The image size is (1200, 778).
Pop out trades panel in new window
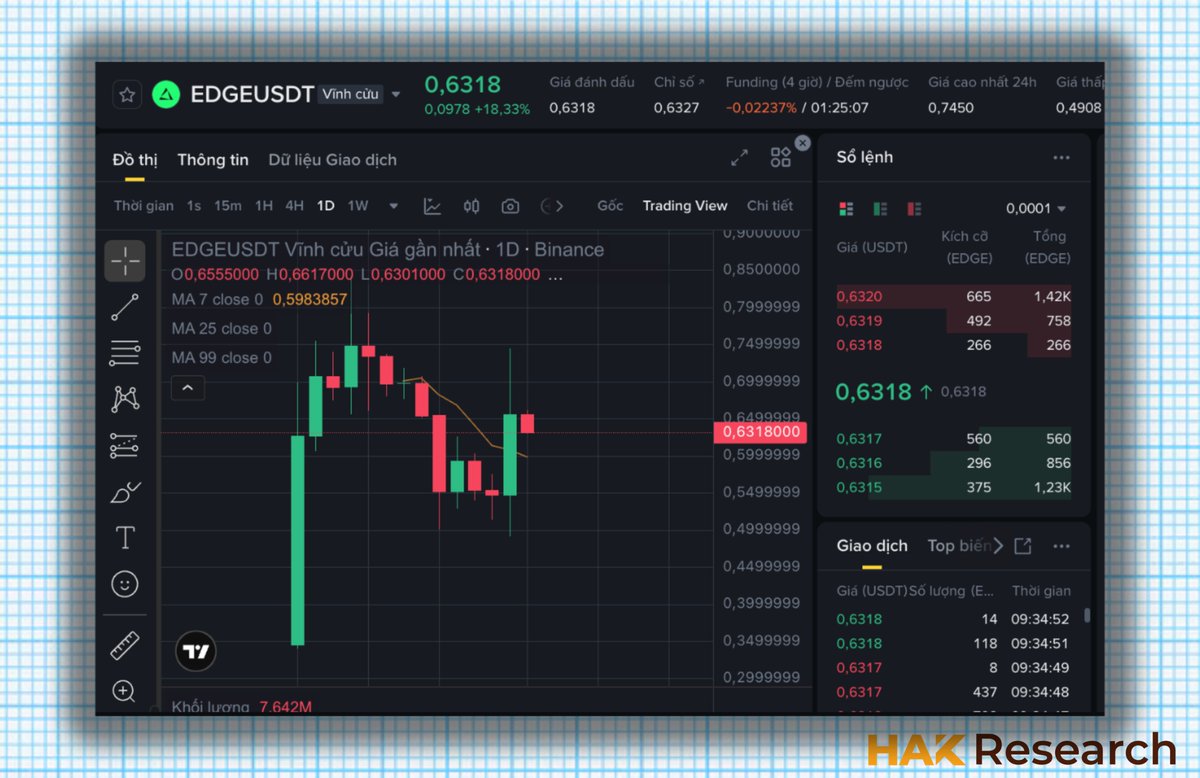click(x=1022, y=546)
